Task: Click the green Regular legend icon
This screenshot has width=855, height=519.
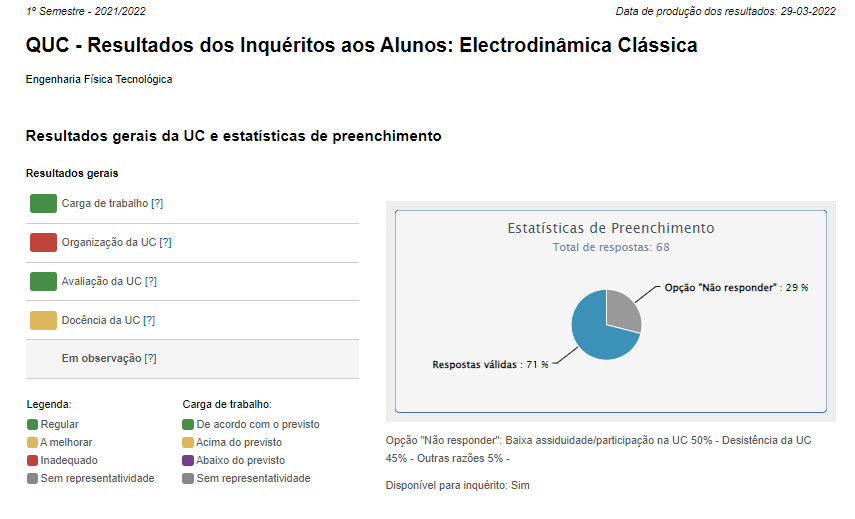Action: [33, 425]
